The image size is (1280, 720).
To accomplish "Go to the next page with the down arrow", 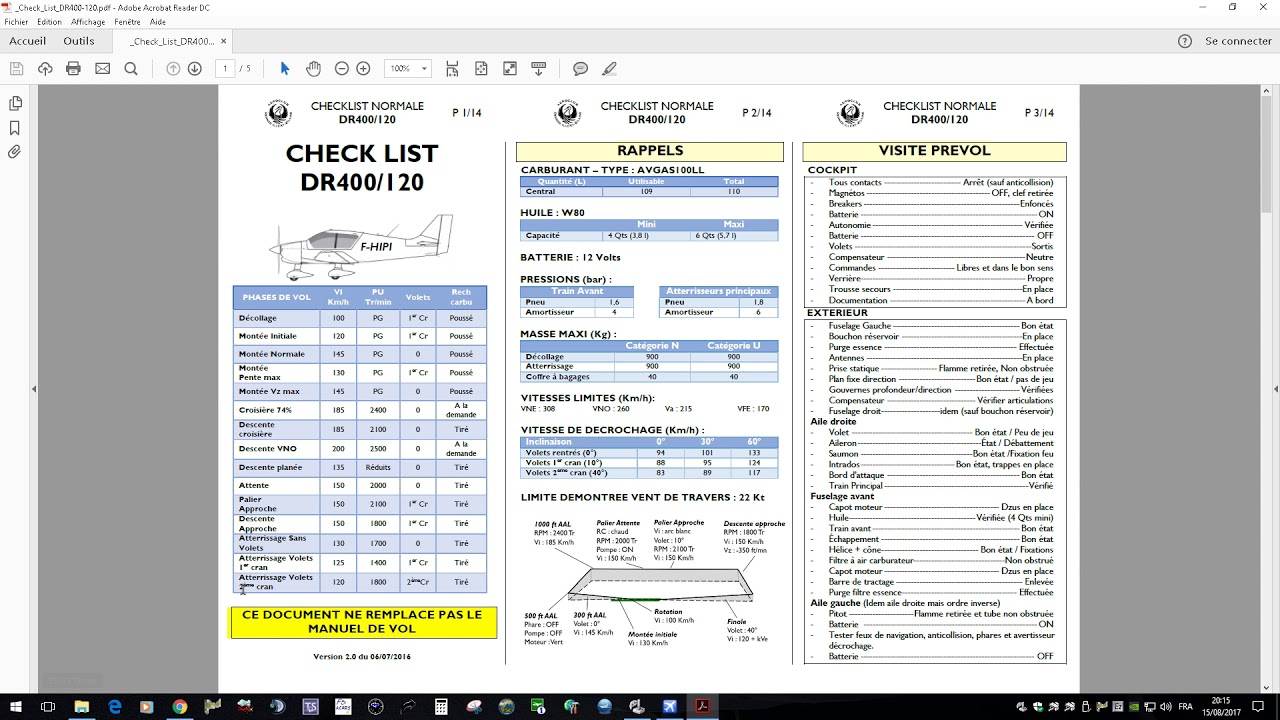I will pyautogui.click(x=195, y=69).
